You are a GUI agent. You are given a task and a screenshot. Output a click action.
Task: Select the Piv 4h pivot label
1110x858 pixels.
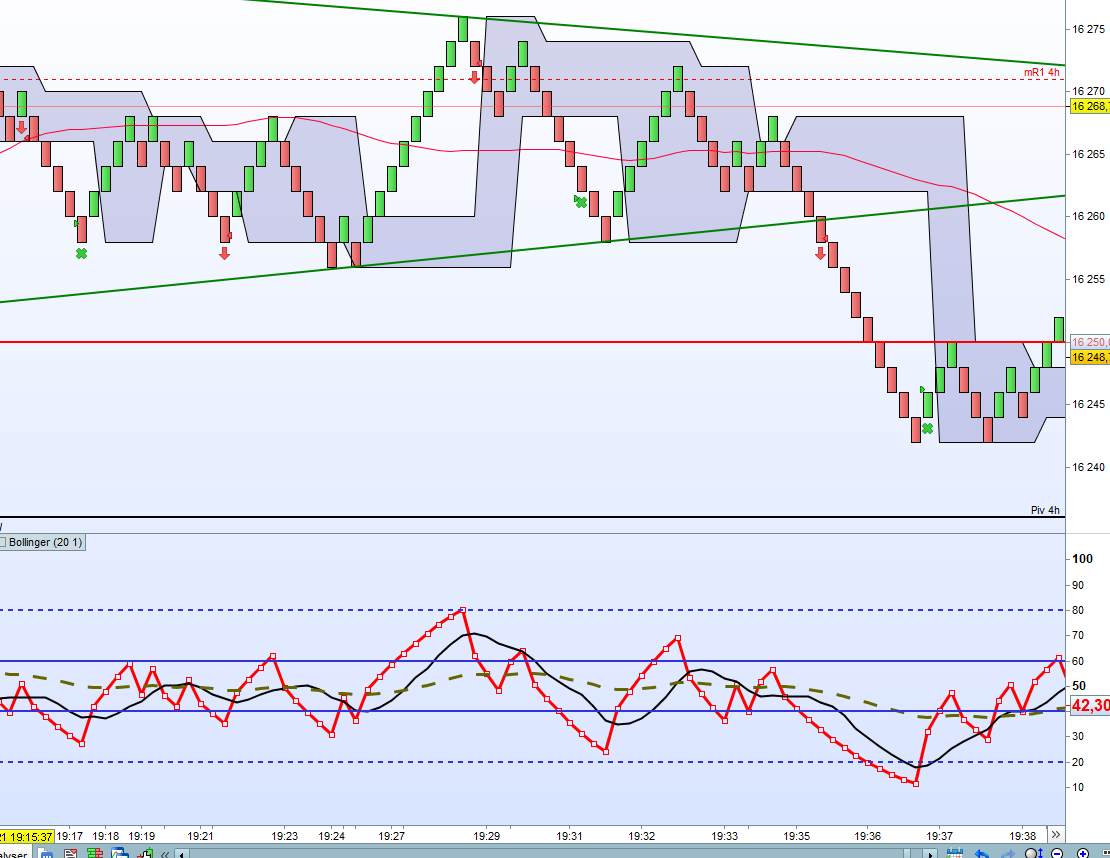(1045, 510)
